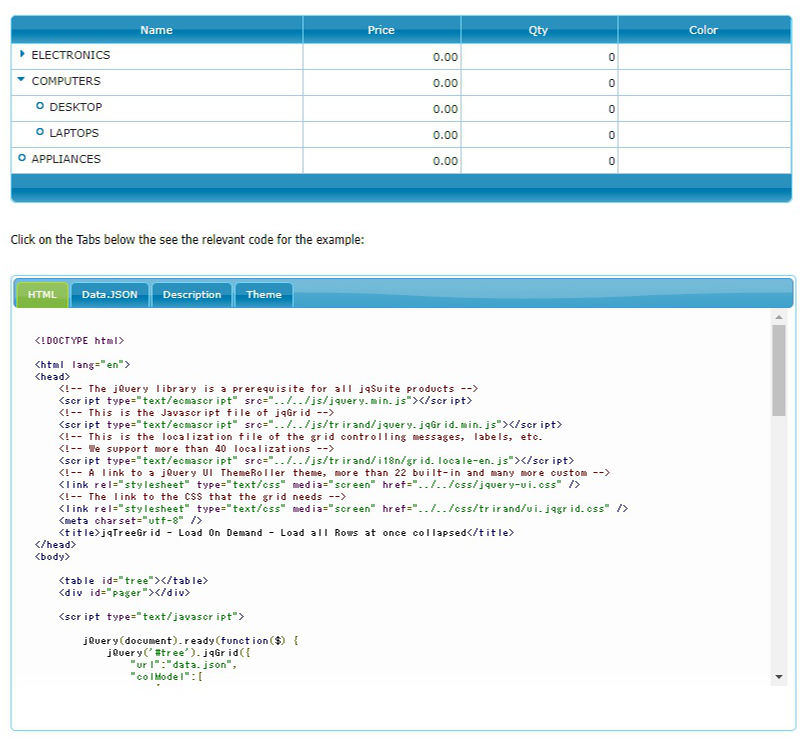The width and height of the screenshot is (800, 750).
Task: Open the Description tab
Action: [192, 295]
